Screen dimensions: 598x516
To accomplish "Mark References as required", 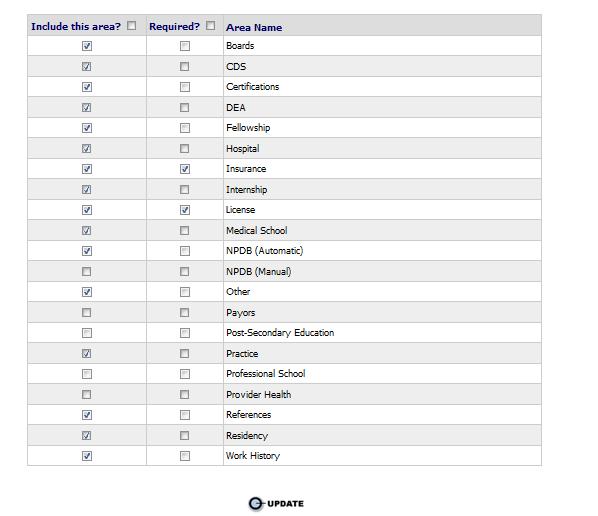I will [185, 415].
